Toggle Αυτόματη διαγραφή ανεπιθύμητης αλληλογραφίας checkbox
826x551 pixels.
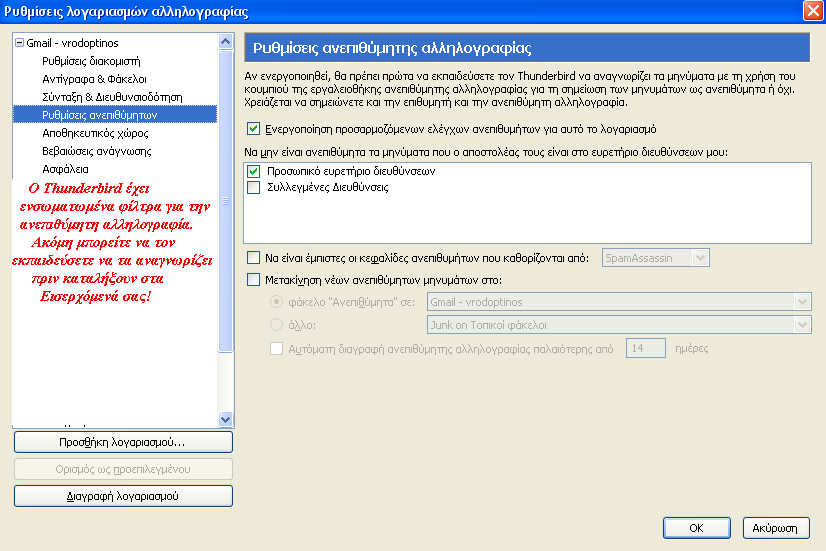(276, 348)
